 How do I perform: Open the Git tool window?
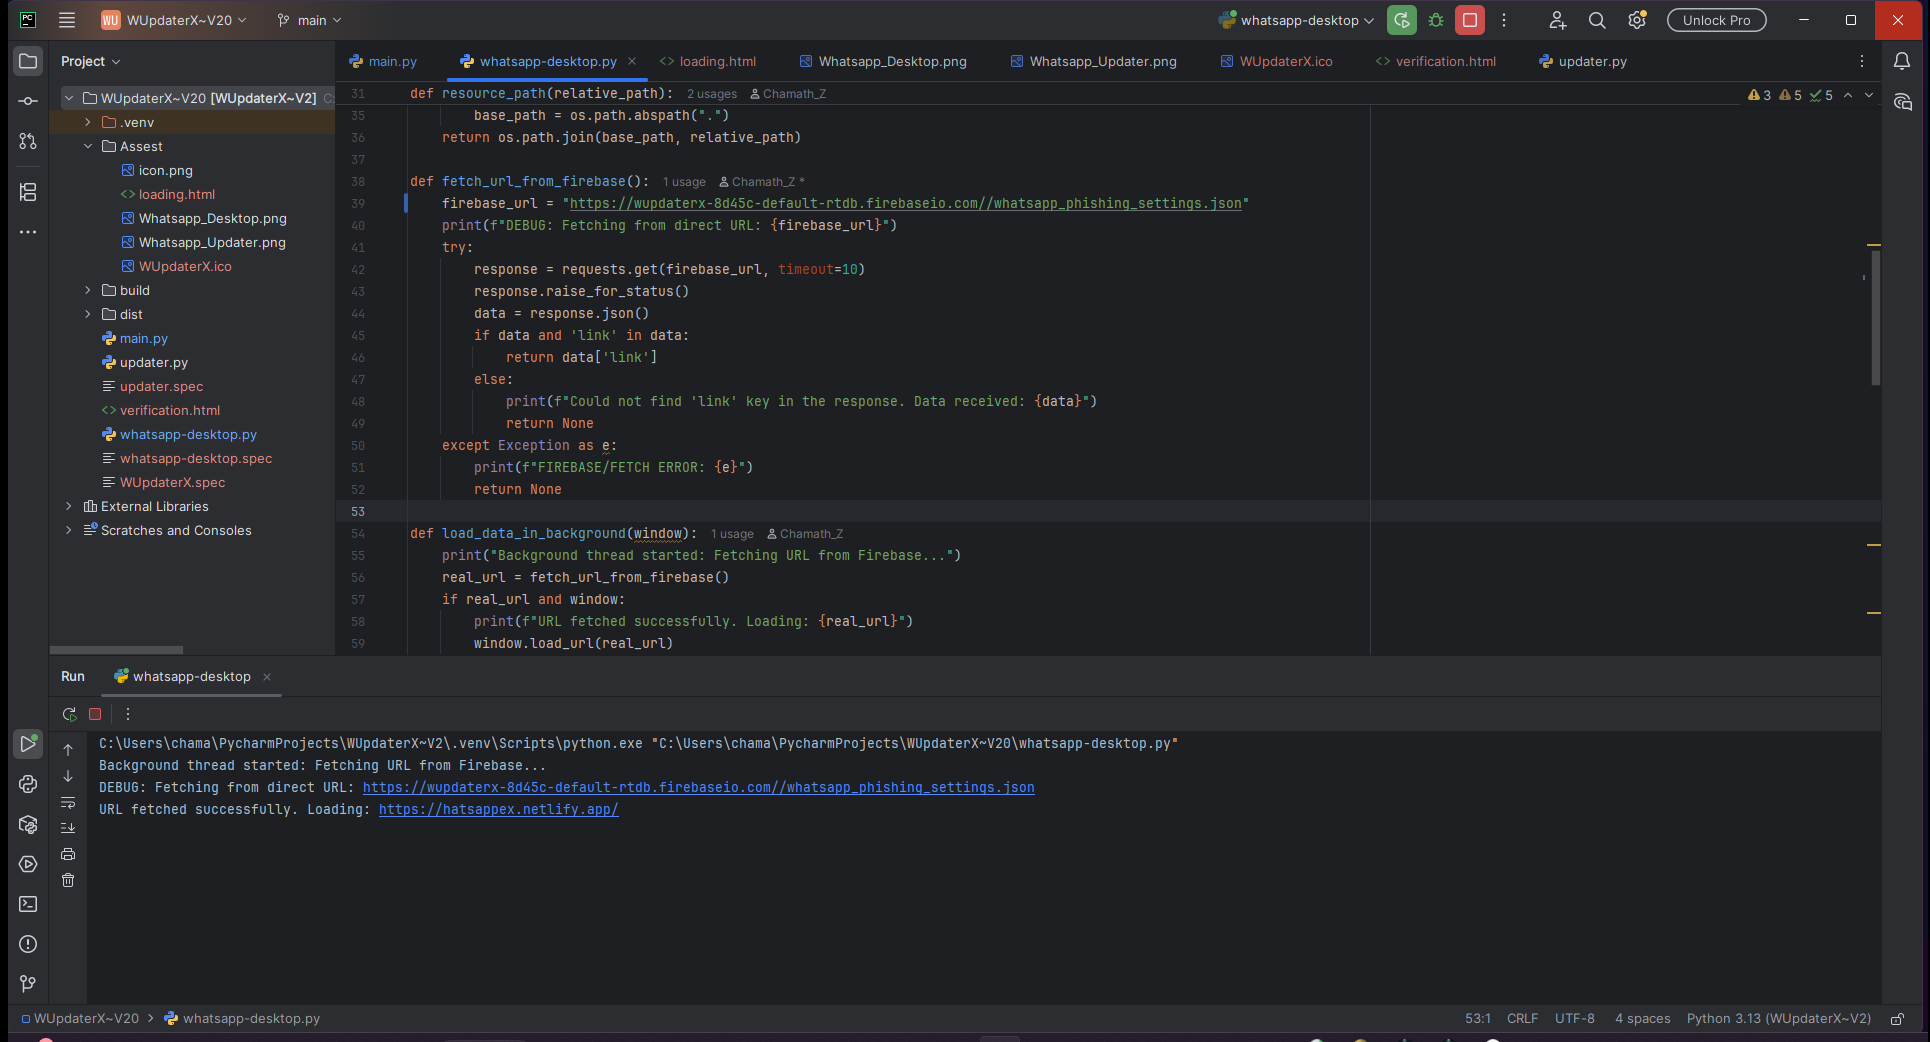[x=28, y=984]
